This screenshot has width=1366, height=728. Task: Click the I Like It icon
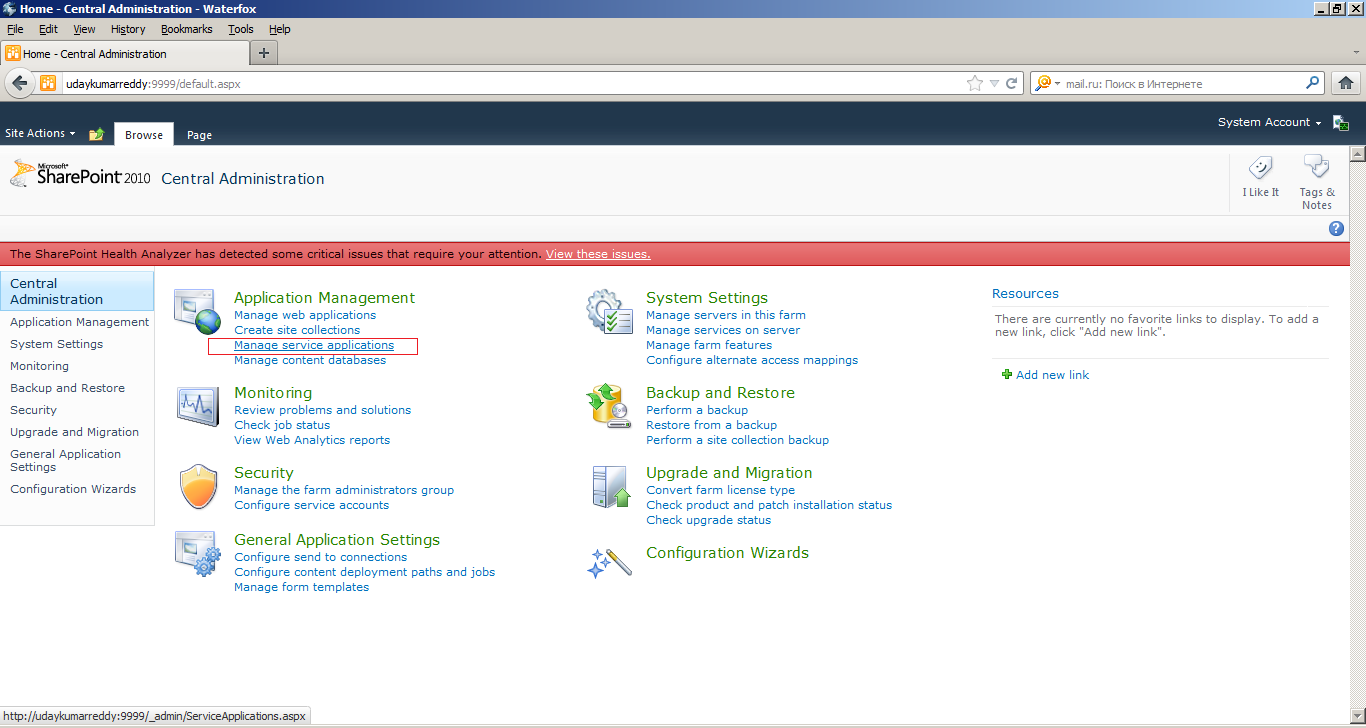click(x=1260, y=168)
